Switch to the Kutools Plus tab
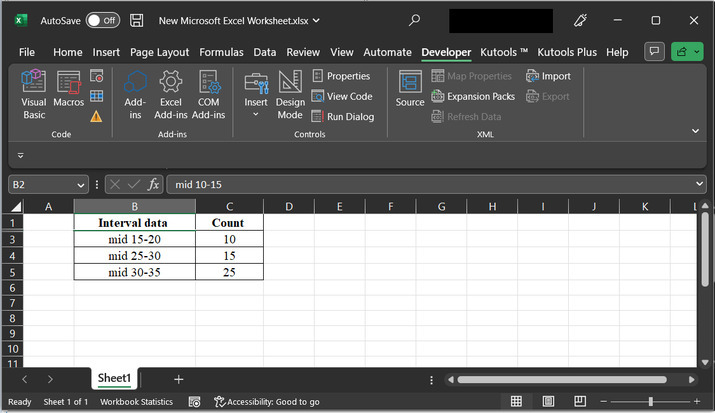 pyautogui.click(x=567, y=52)
